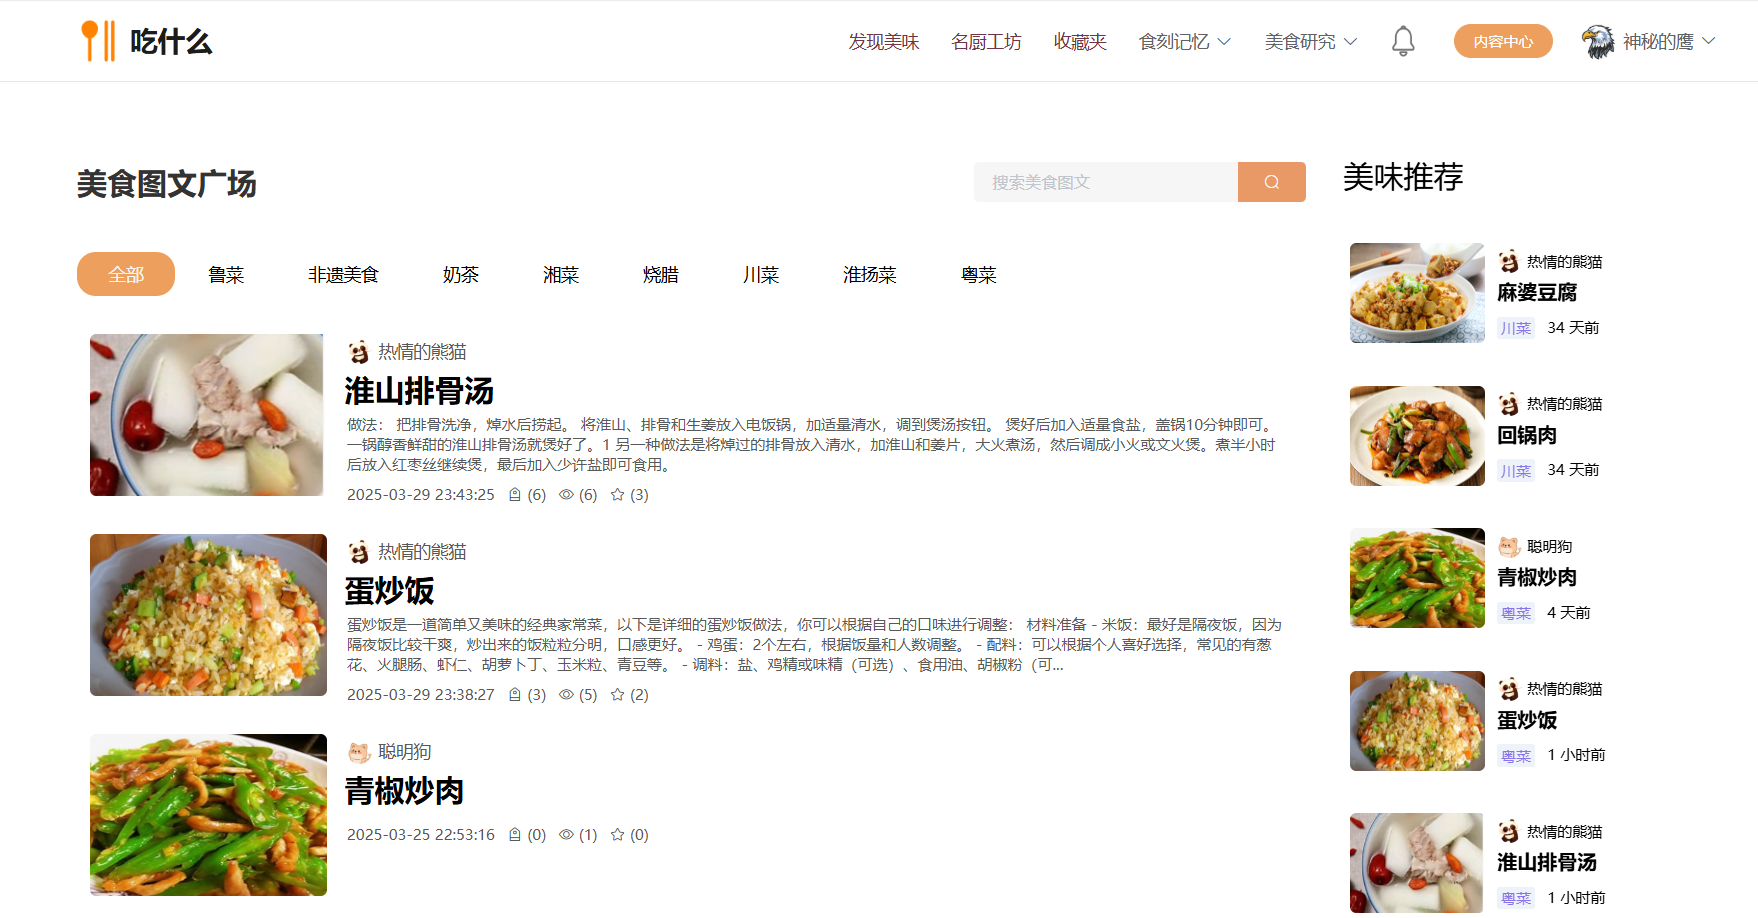Open the notification bell
This screenshot has height=918, width=1758.
coord(1403,41)
